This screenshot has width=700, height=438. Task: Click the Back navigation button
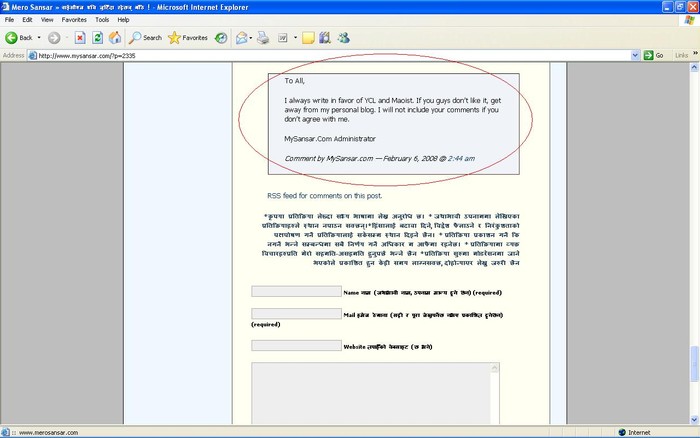tap(19, 37)
